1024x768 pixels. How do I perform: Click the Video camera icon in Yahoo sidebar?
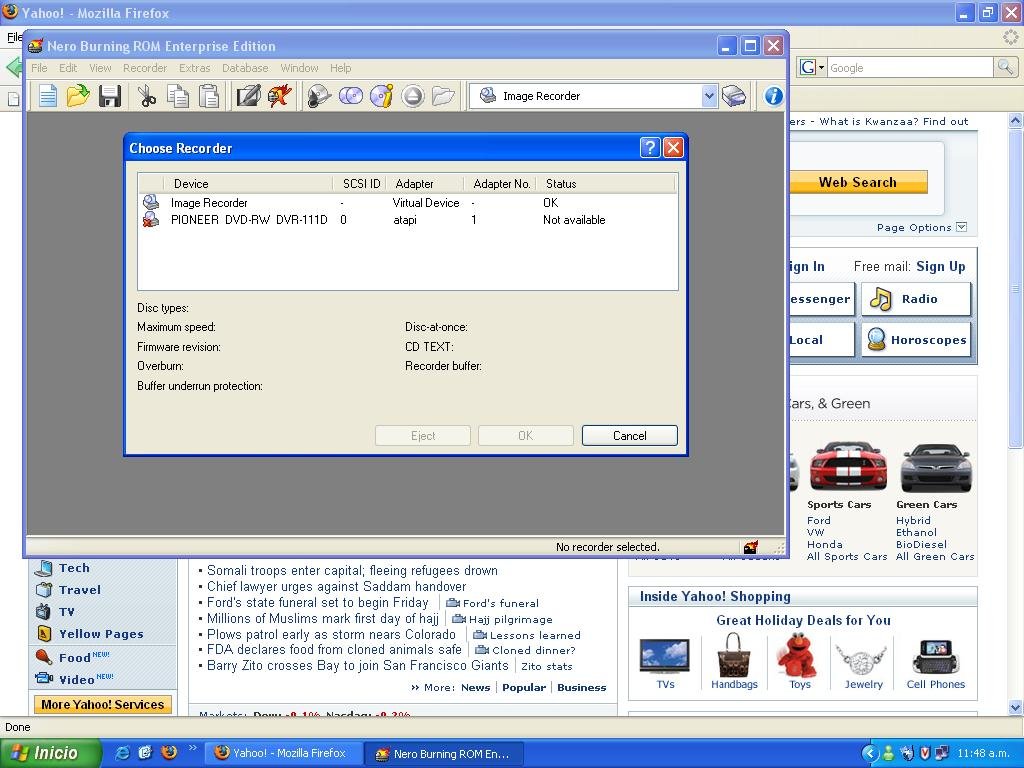pyautogui.click(x=44, y=679)
